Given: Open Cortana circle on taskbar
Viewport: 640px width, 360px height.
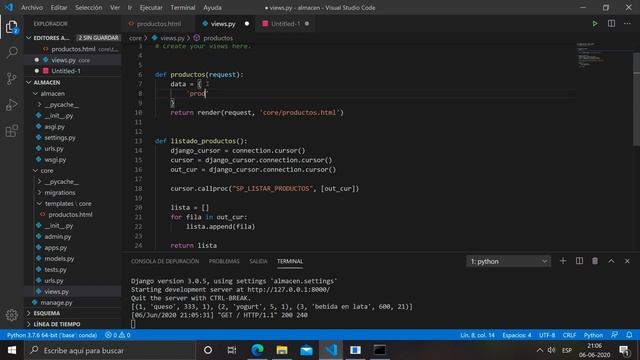Looking at the screenshot, I should point(208,350).
